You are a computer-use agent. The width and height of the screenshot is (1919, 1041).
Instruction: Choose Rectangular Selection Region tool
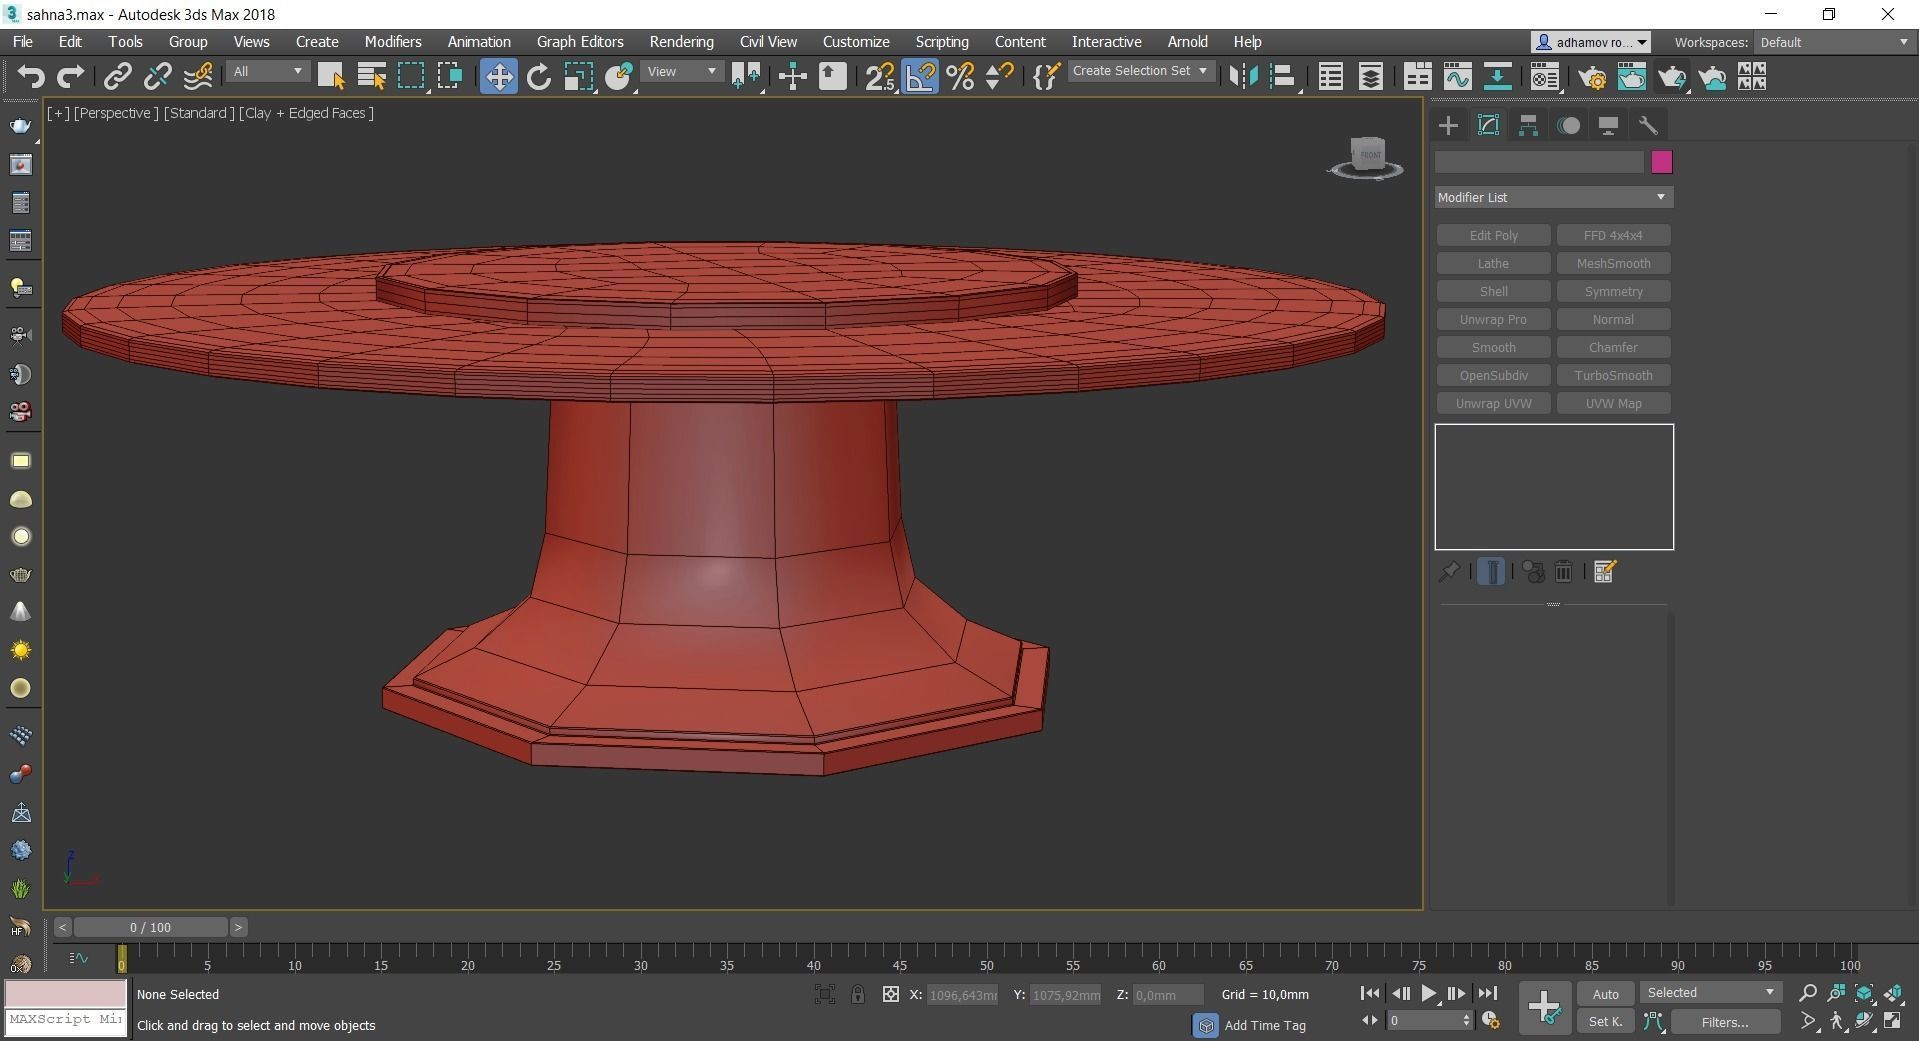tap(412, 77)
